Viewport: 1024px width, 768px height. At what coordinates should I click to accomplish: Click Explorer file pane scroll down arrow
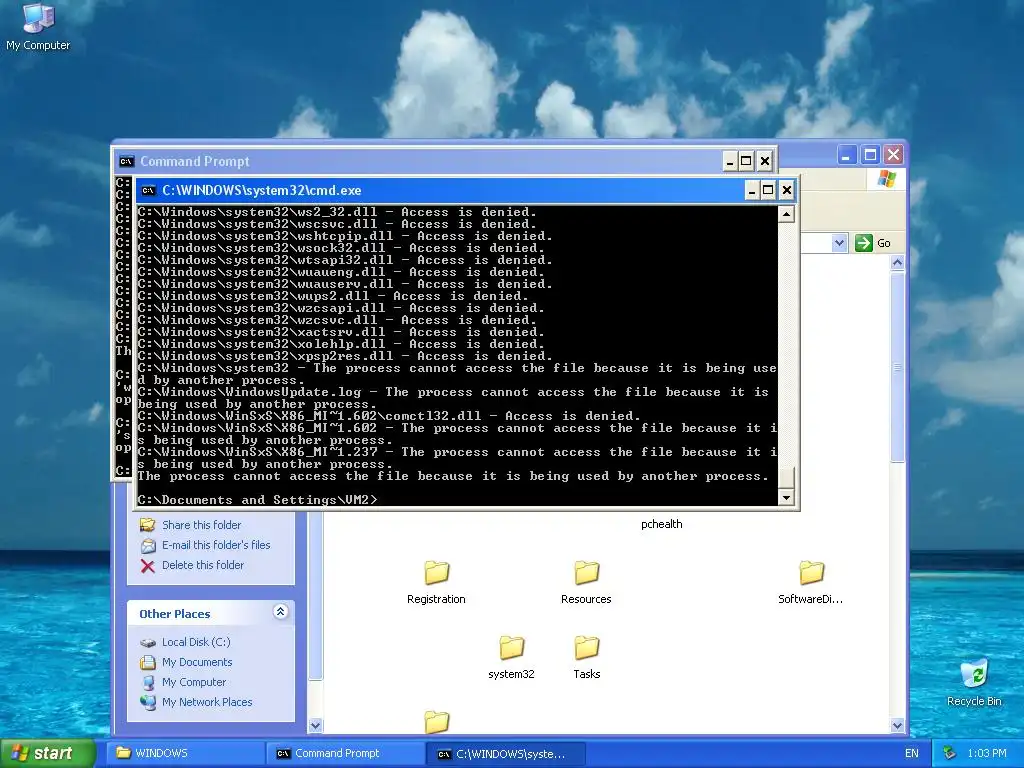pyautogui.click(x=897, y=726)
